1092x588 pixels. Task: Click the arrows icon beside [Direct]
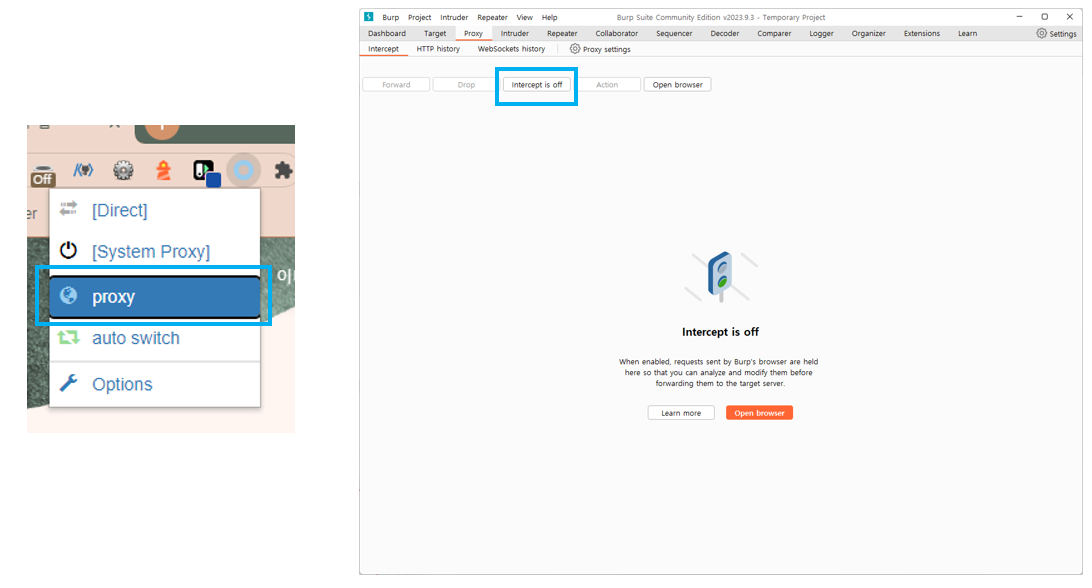68,208
